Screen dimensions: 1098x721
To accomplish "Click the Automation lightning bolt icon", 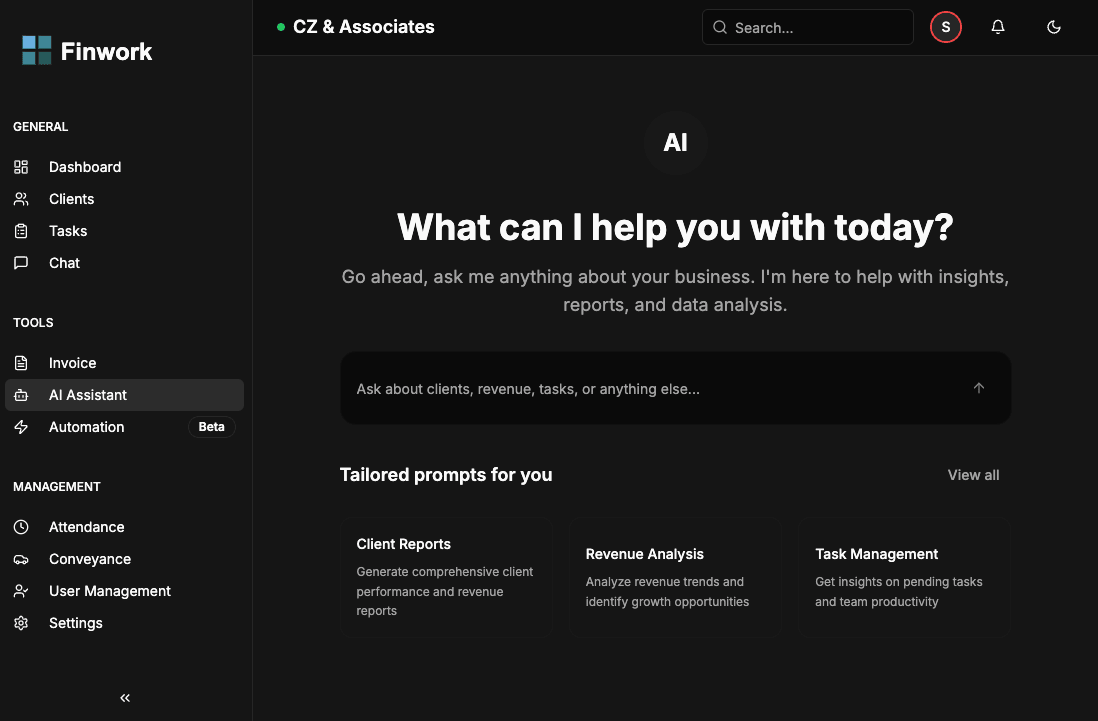I will click(21, 427).
